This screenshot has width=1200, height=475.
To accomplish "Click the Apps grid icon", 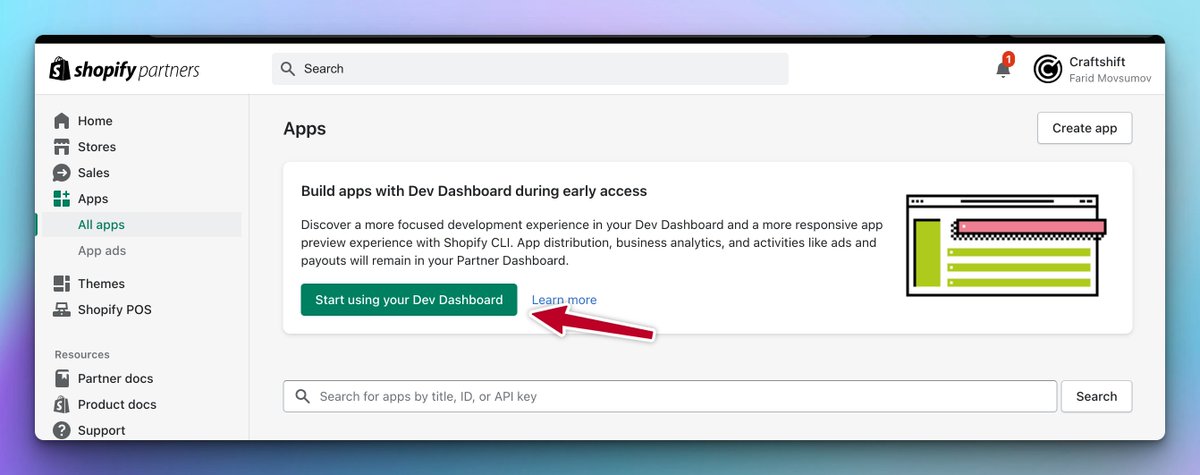I will point(62,199).
